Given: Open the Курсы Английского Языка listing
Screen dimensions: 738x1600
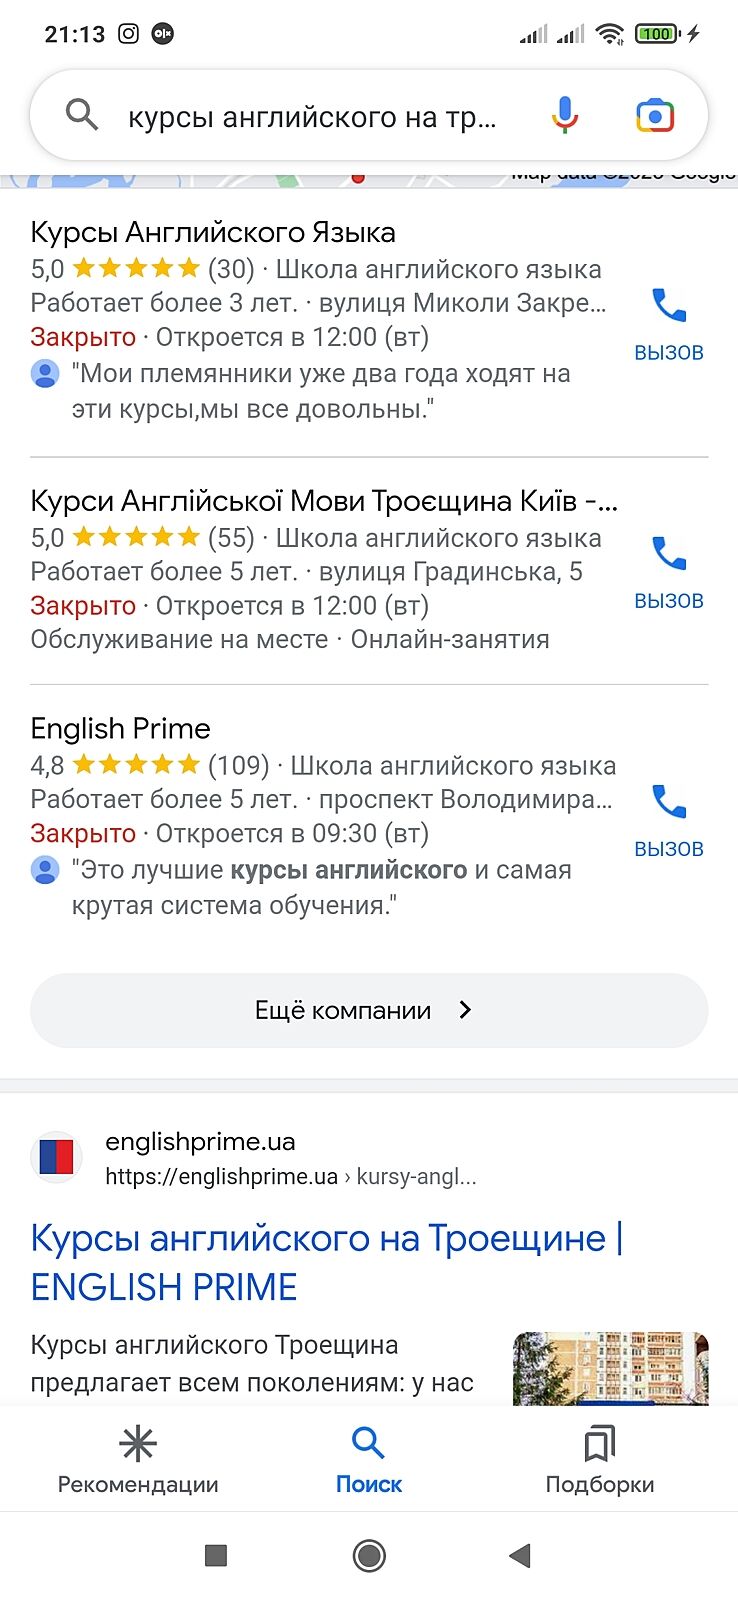Looking at the screenshot, I should (x=213, y=233).
